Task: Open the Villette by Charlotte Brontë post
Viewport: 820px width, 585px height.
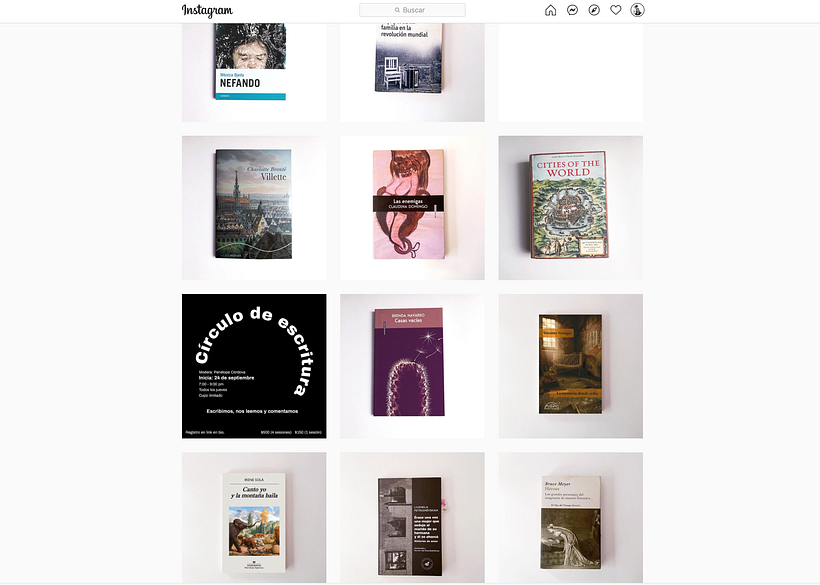Action: pyautogui.click(x=254, y=208)
